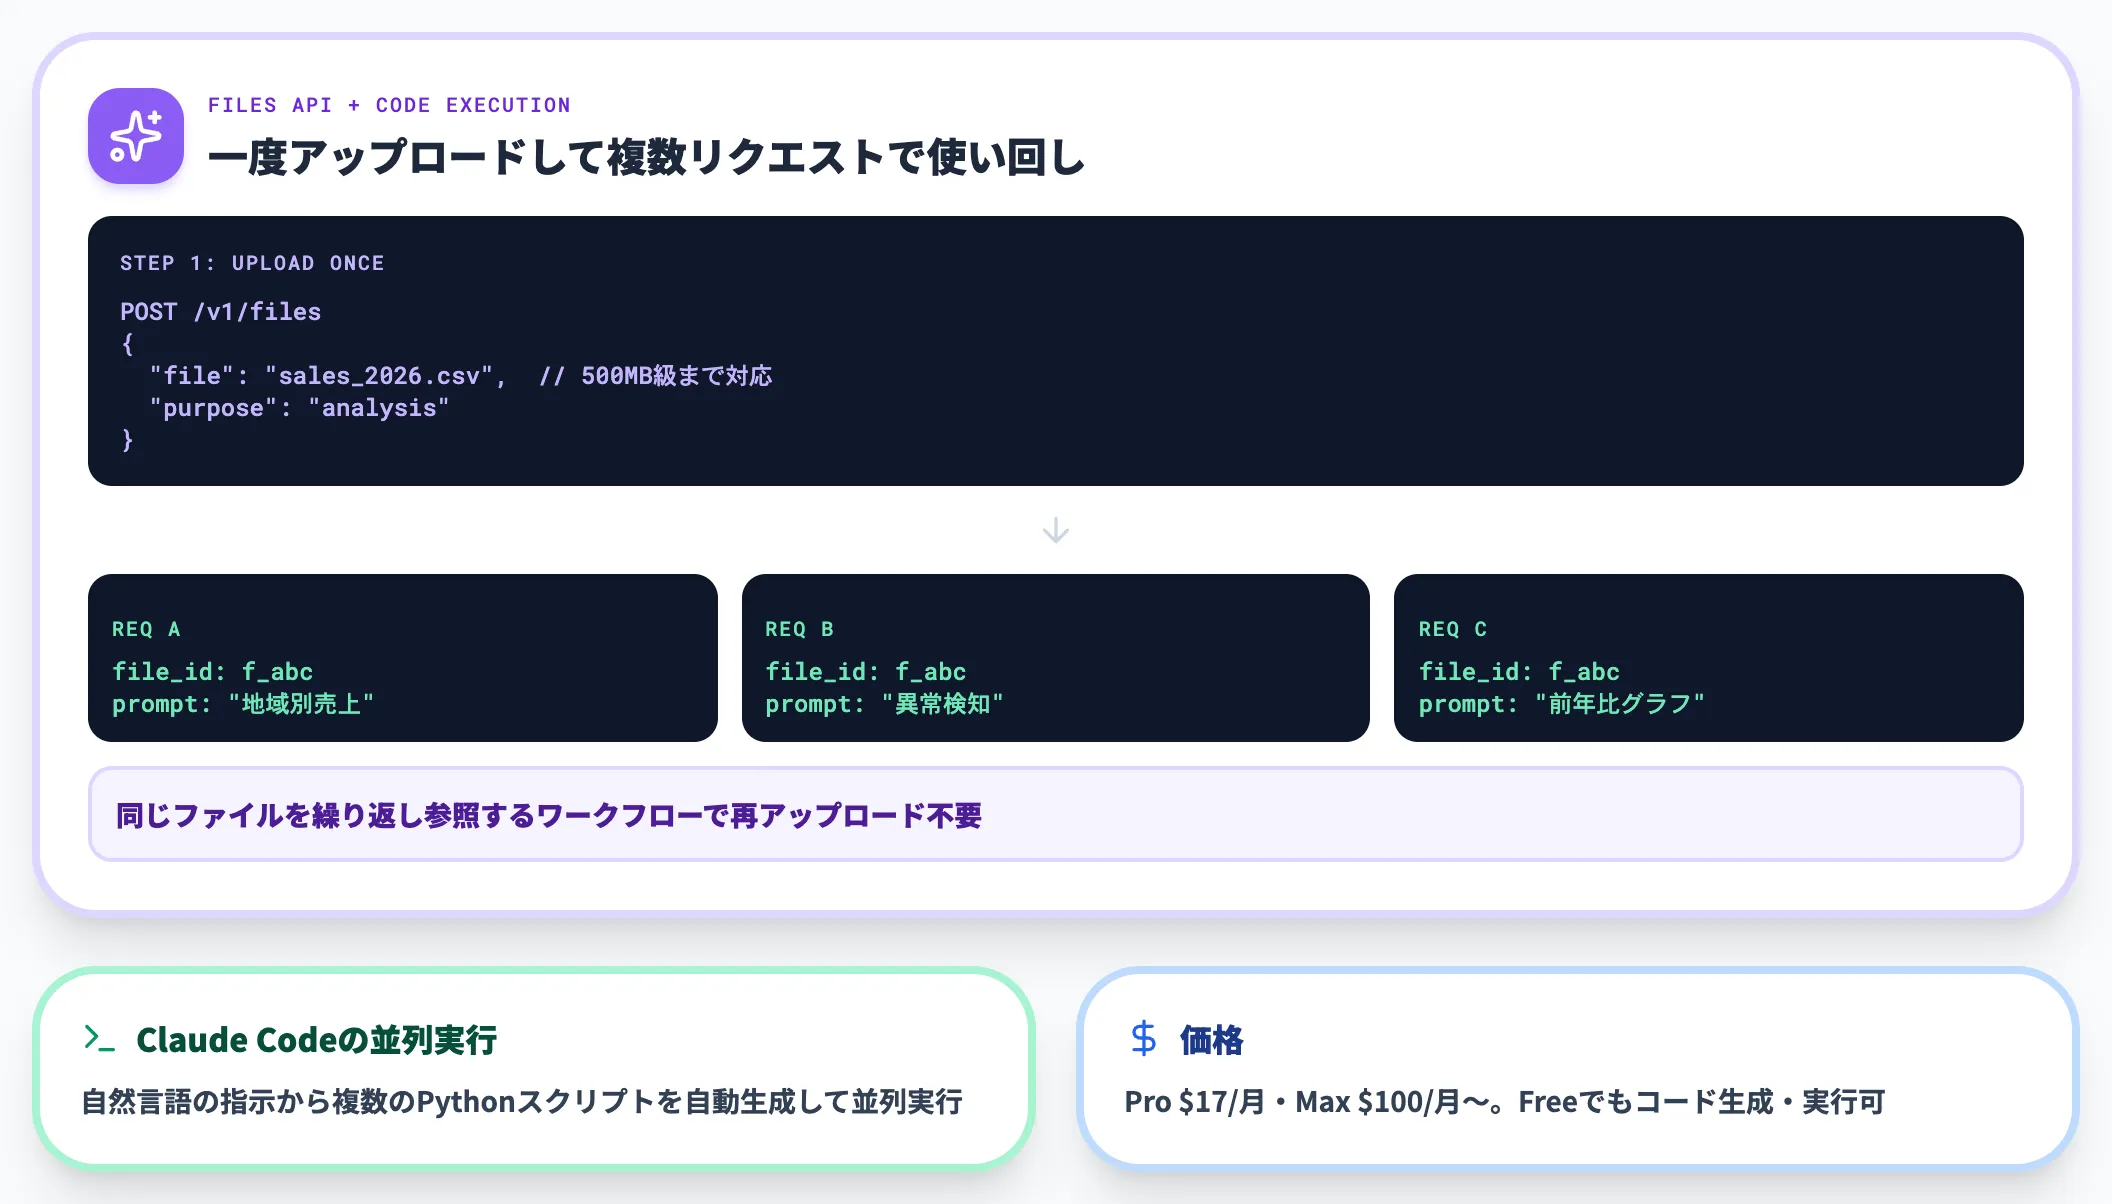Click the Pro $17/月・Max $100/月〜 pricing line
Image resolution: width=2112 pixels, height=1204 pixels.
pyautogui.click(x=1504, y=1102)
